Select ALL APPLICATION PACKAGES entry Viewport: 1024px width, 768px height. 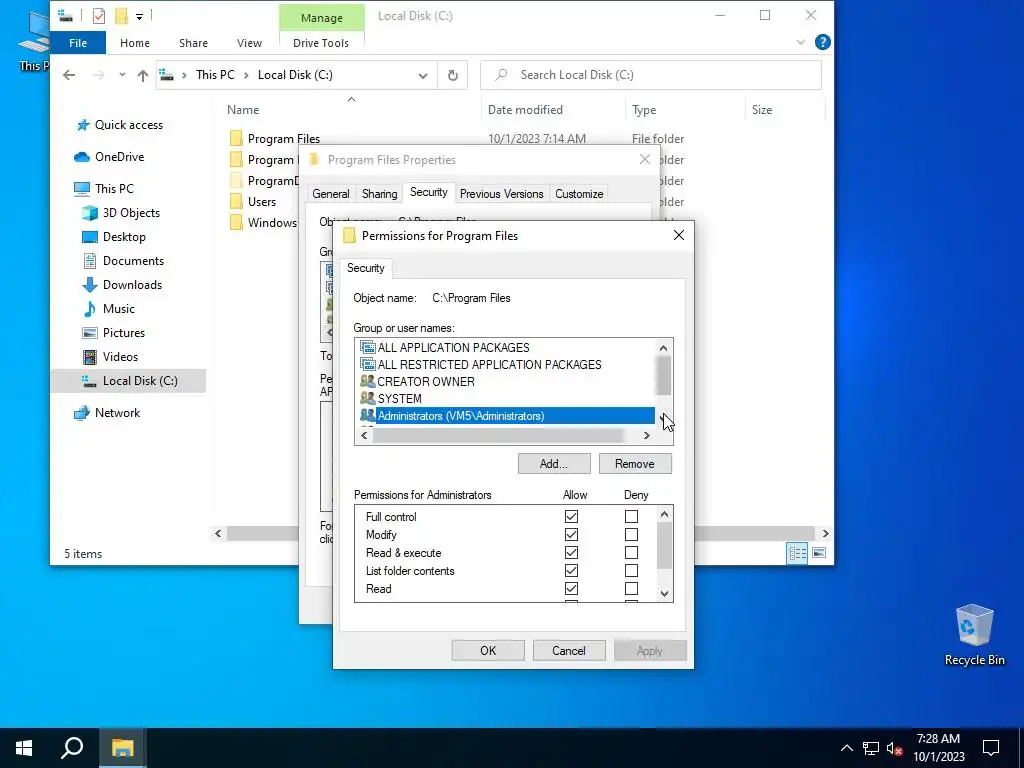(454, 348)
